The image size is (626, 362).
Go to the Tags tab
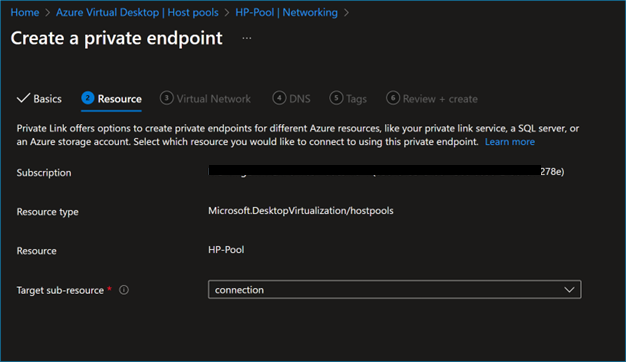tap(357, 99)
